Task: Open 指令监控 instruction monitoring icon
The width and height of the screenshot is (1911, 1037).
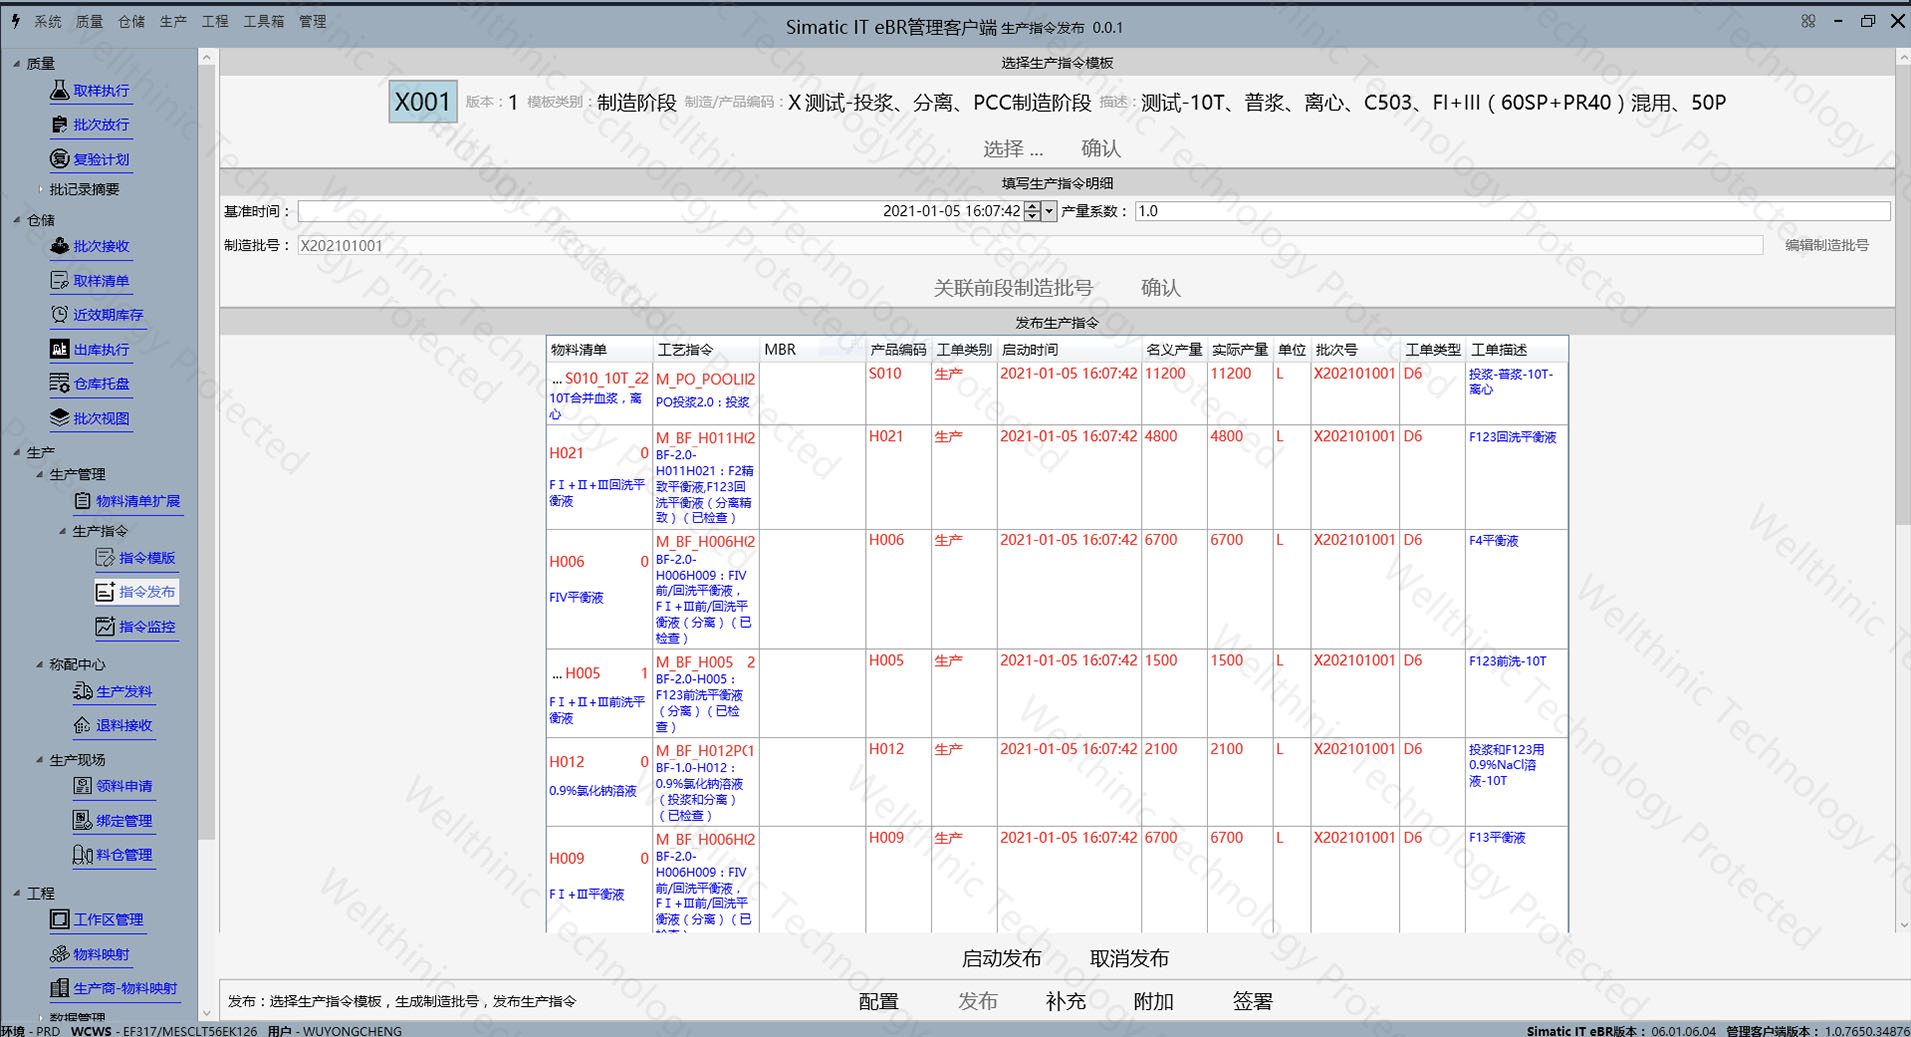Action: click(x=106, y=627)
